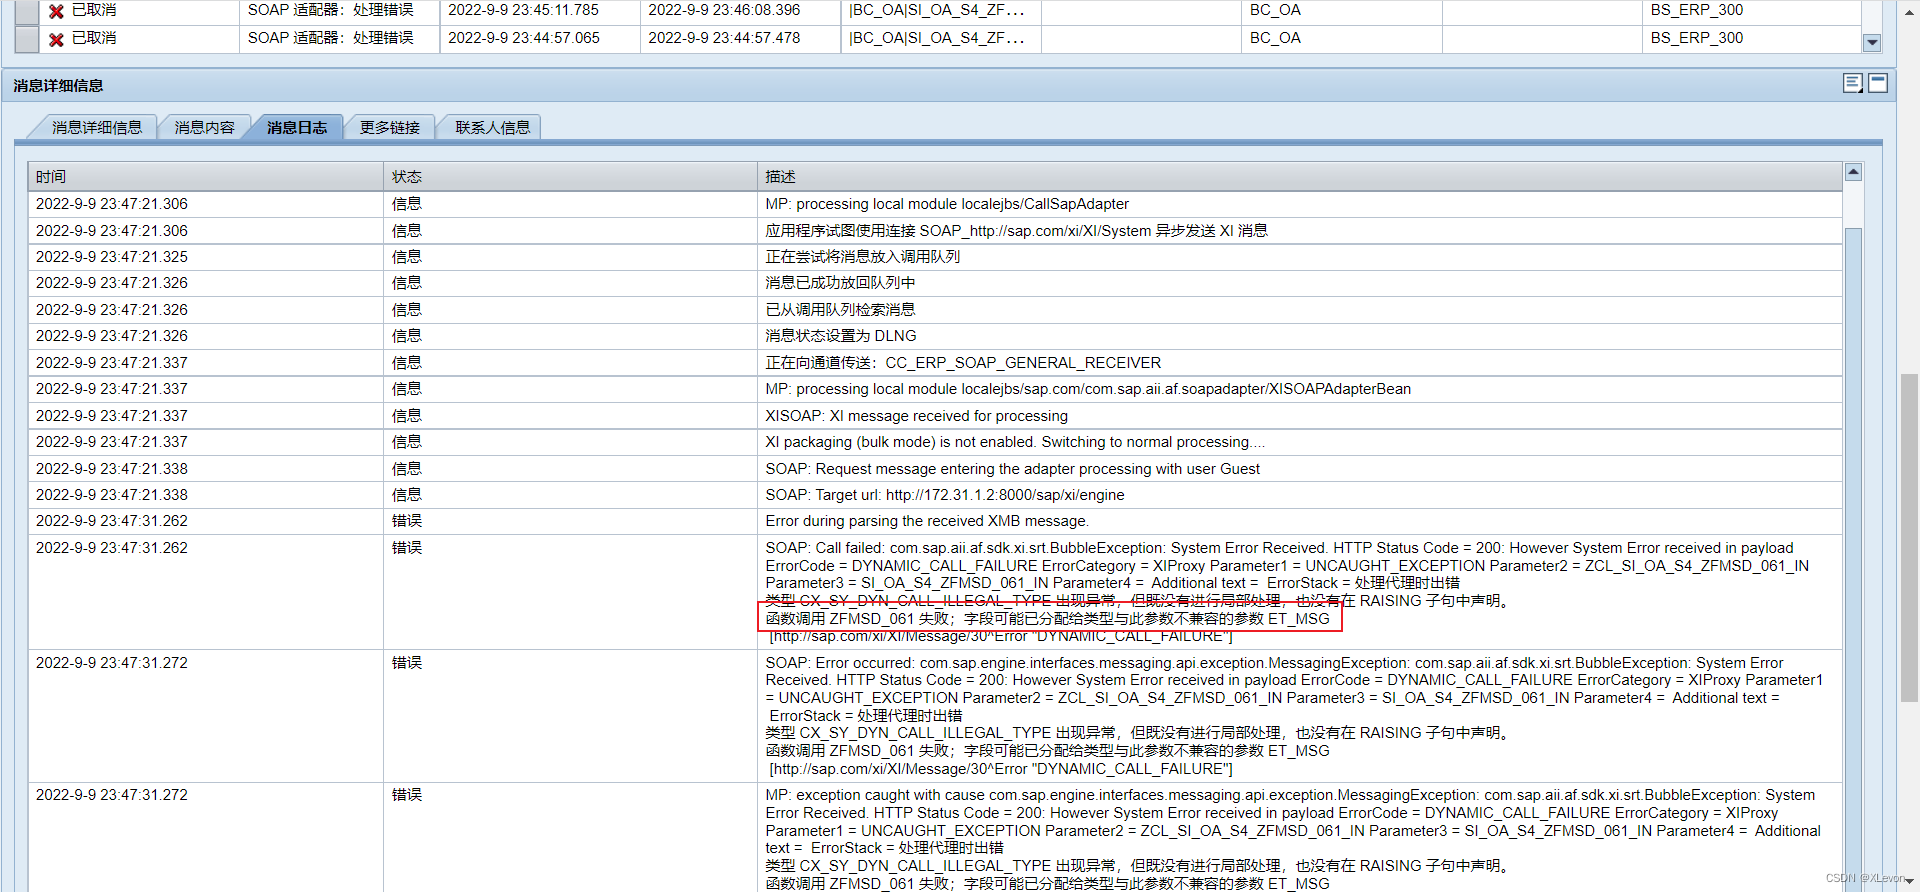The width and height of the screenshot is (1920, 892).
Task: Click the 时间 column header
Action: [x=206, y=177]
